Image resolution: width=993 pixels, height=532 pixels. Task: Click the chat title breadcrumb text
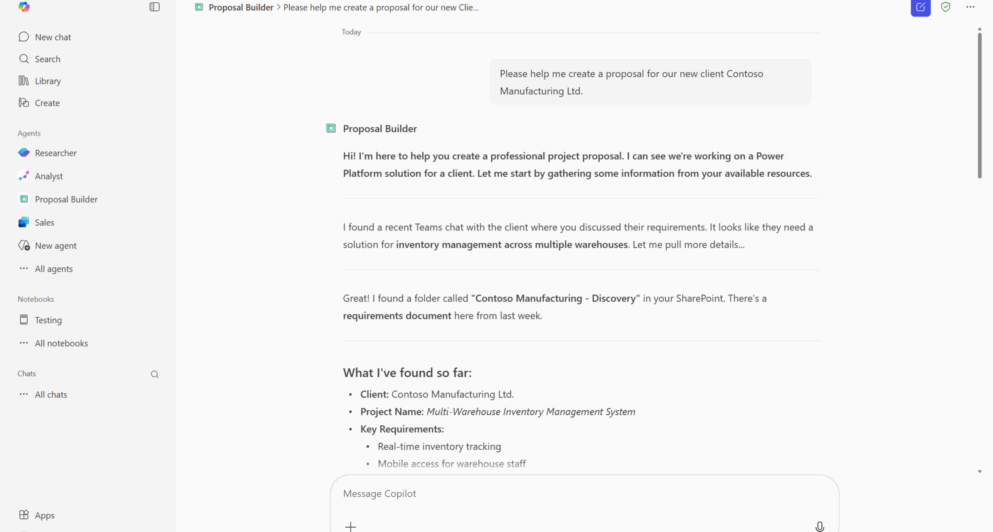pos(381,8)
